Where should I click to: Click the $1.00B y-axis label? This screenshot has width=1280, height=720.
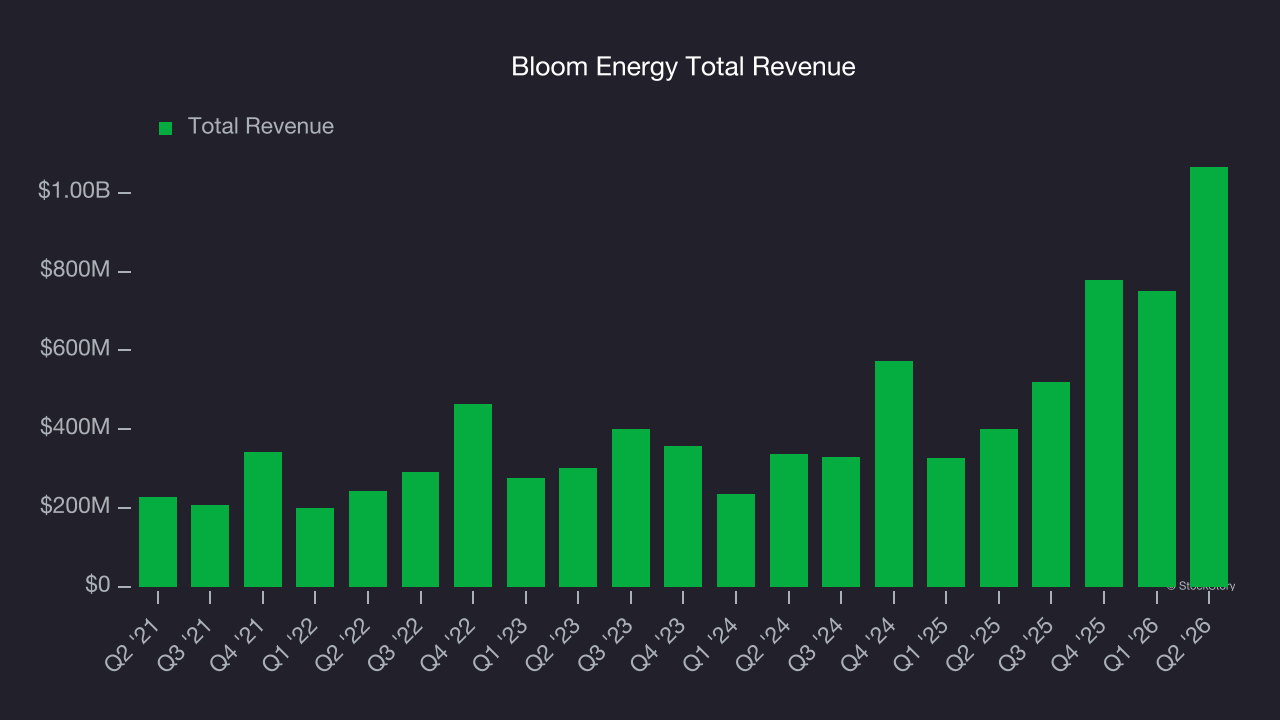74,191
